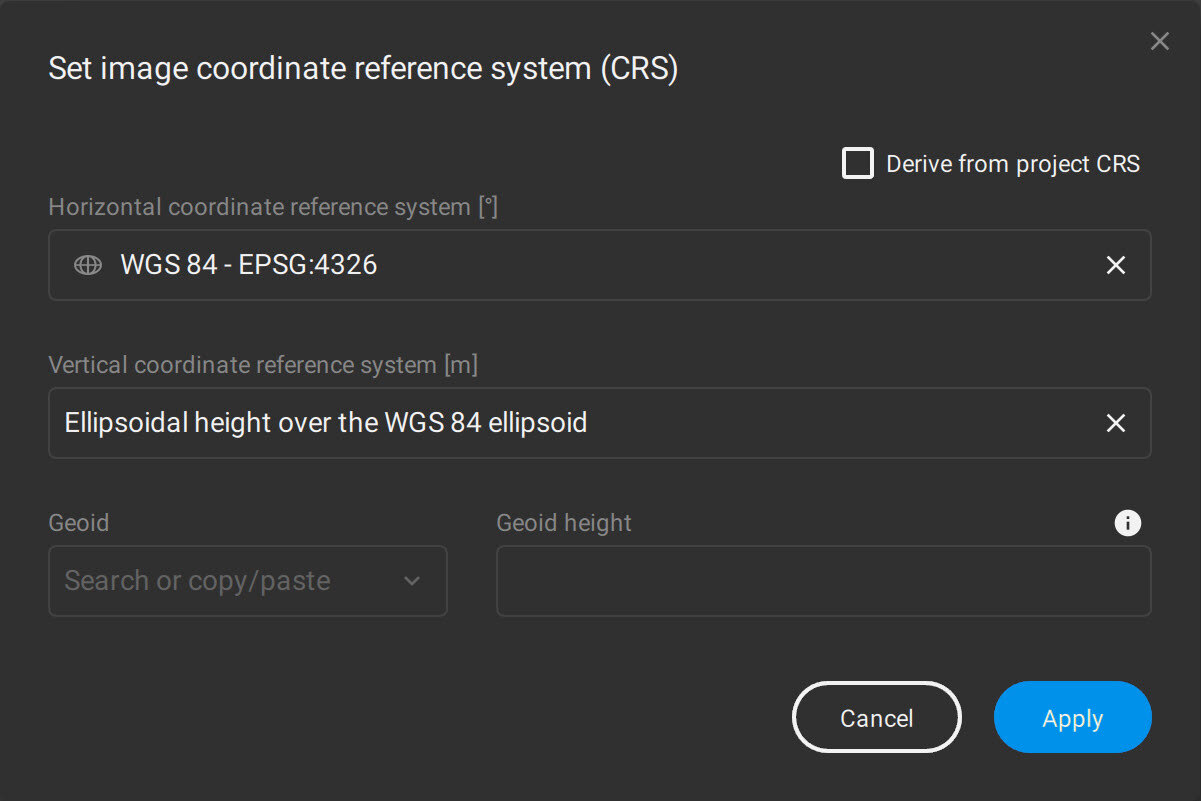Clear the horizontal CRS selection using its X icon

[1116, 265]
